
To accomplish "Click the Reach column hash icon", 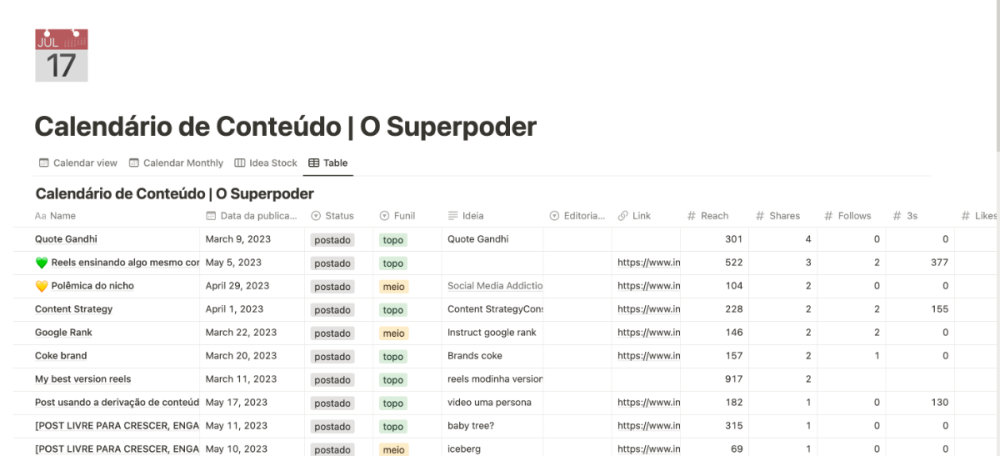I will (692, 216).
